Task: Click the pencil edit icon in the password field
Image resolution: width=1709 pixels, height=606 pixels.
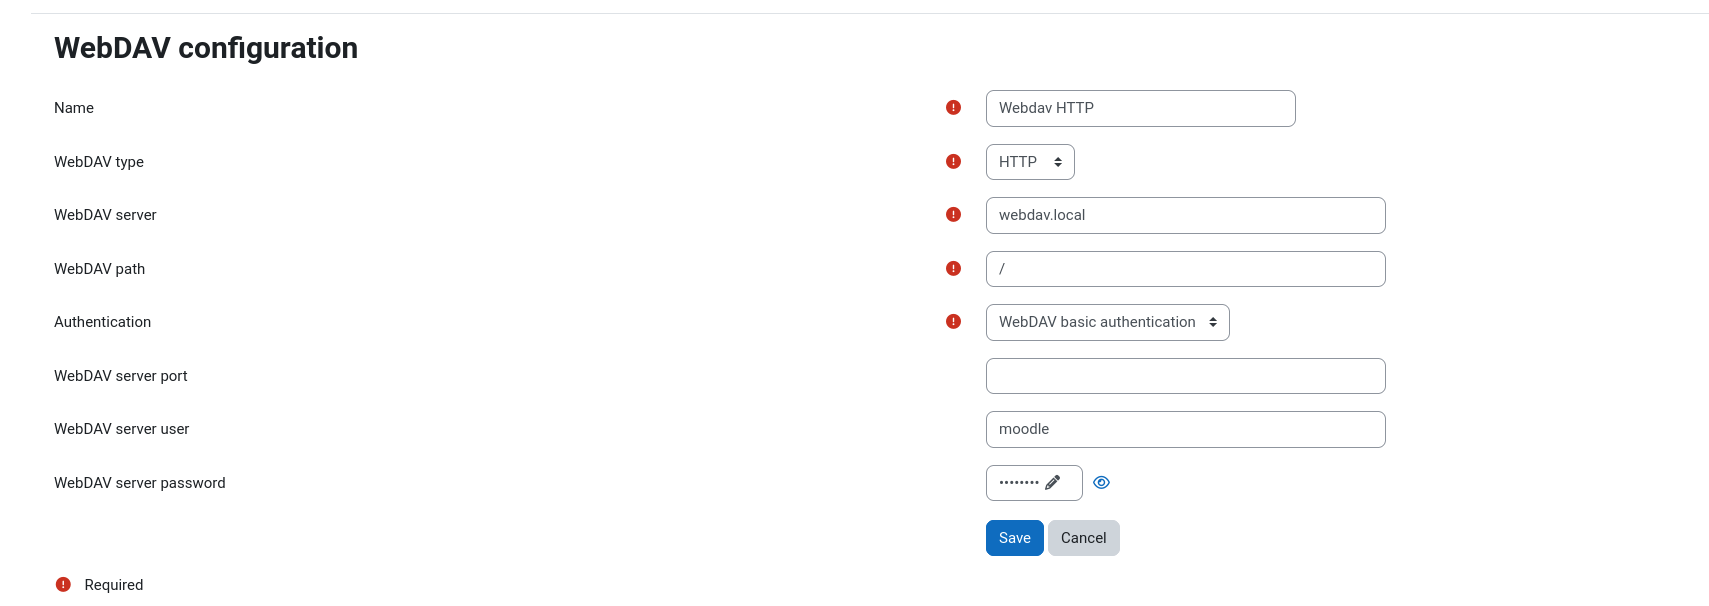Action: tap(1053, 483)
